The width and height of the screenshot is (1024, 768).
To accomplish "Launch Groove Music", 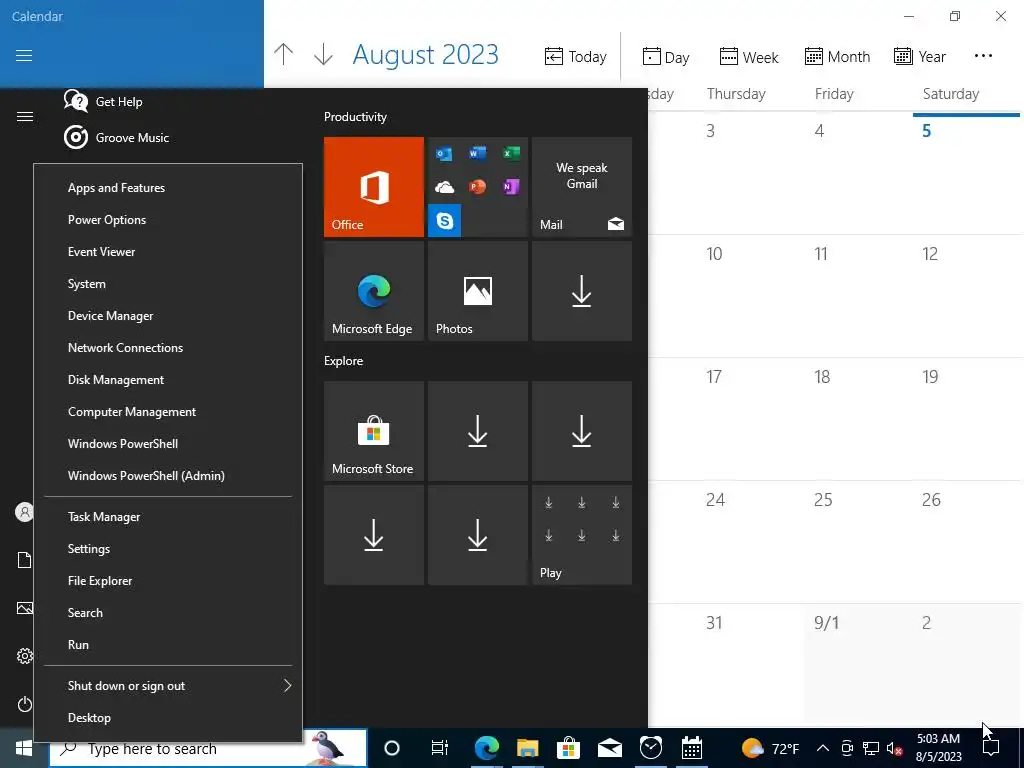I will pos(117,138).
